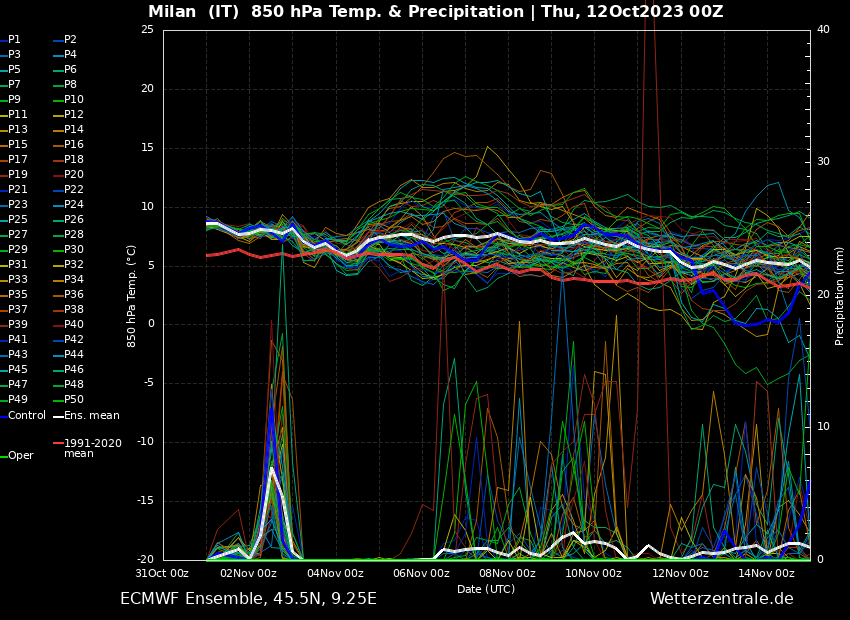Select the 10Nov 00z date tick
850x620 pixels.
(x=594, y=573)
